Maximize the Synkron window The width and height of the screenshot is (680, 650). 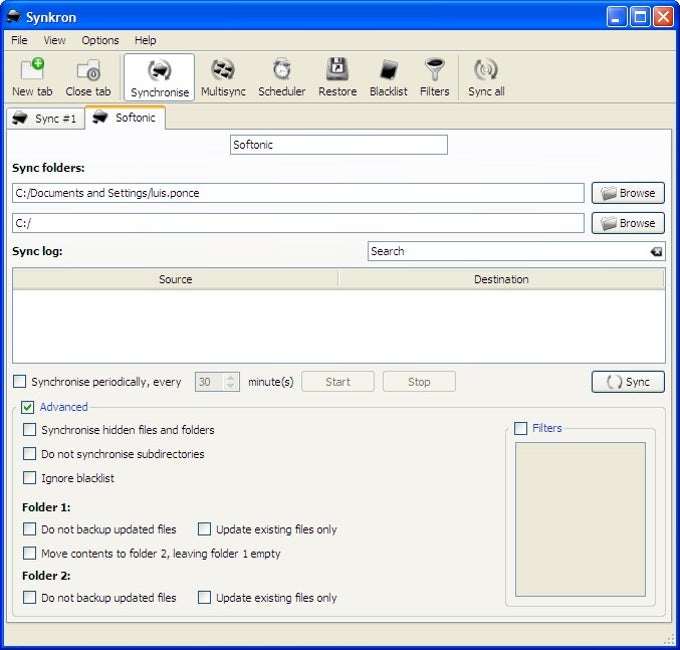pyautogui.click(x=640, y=17)
